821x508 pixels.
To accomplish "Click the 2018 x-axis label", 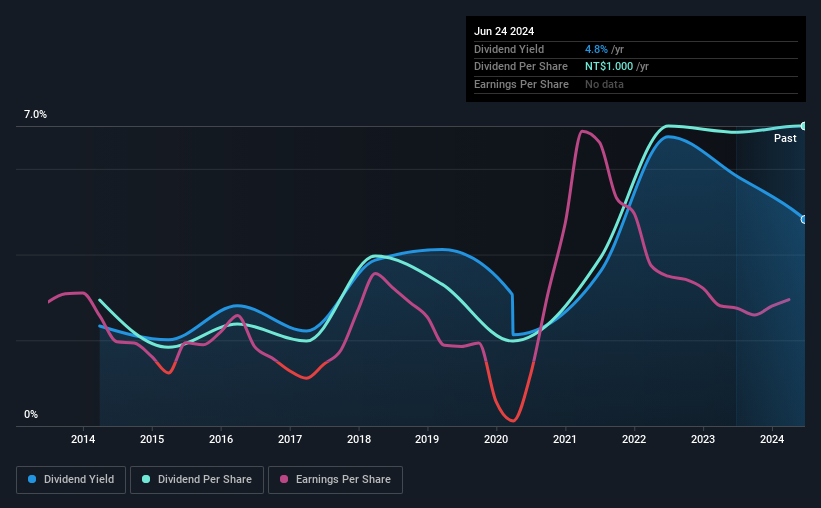I will (x=359, y=439).
